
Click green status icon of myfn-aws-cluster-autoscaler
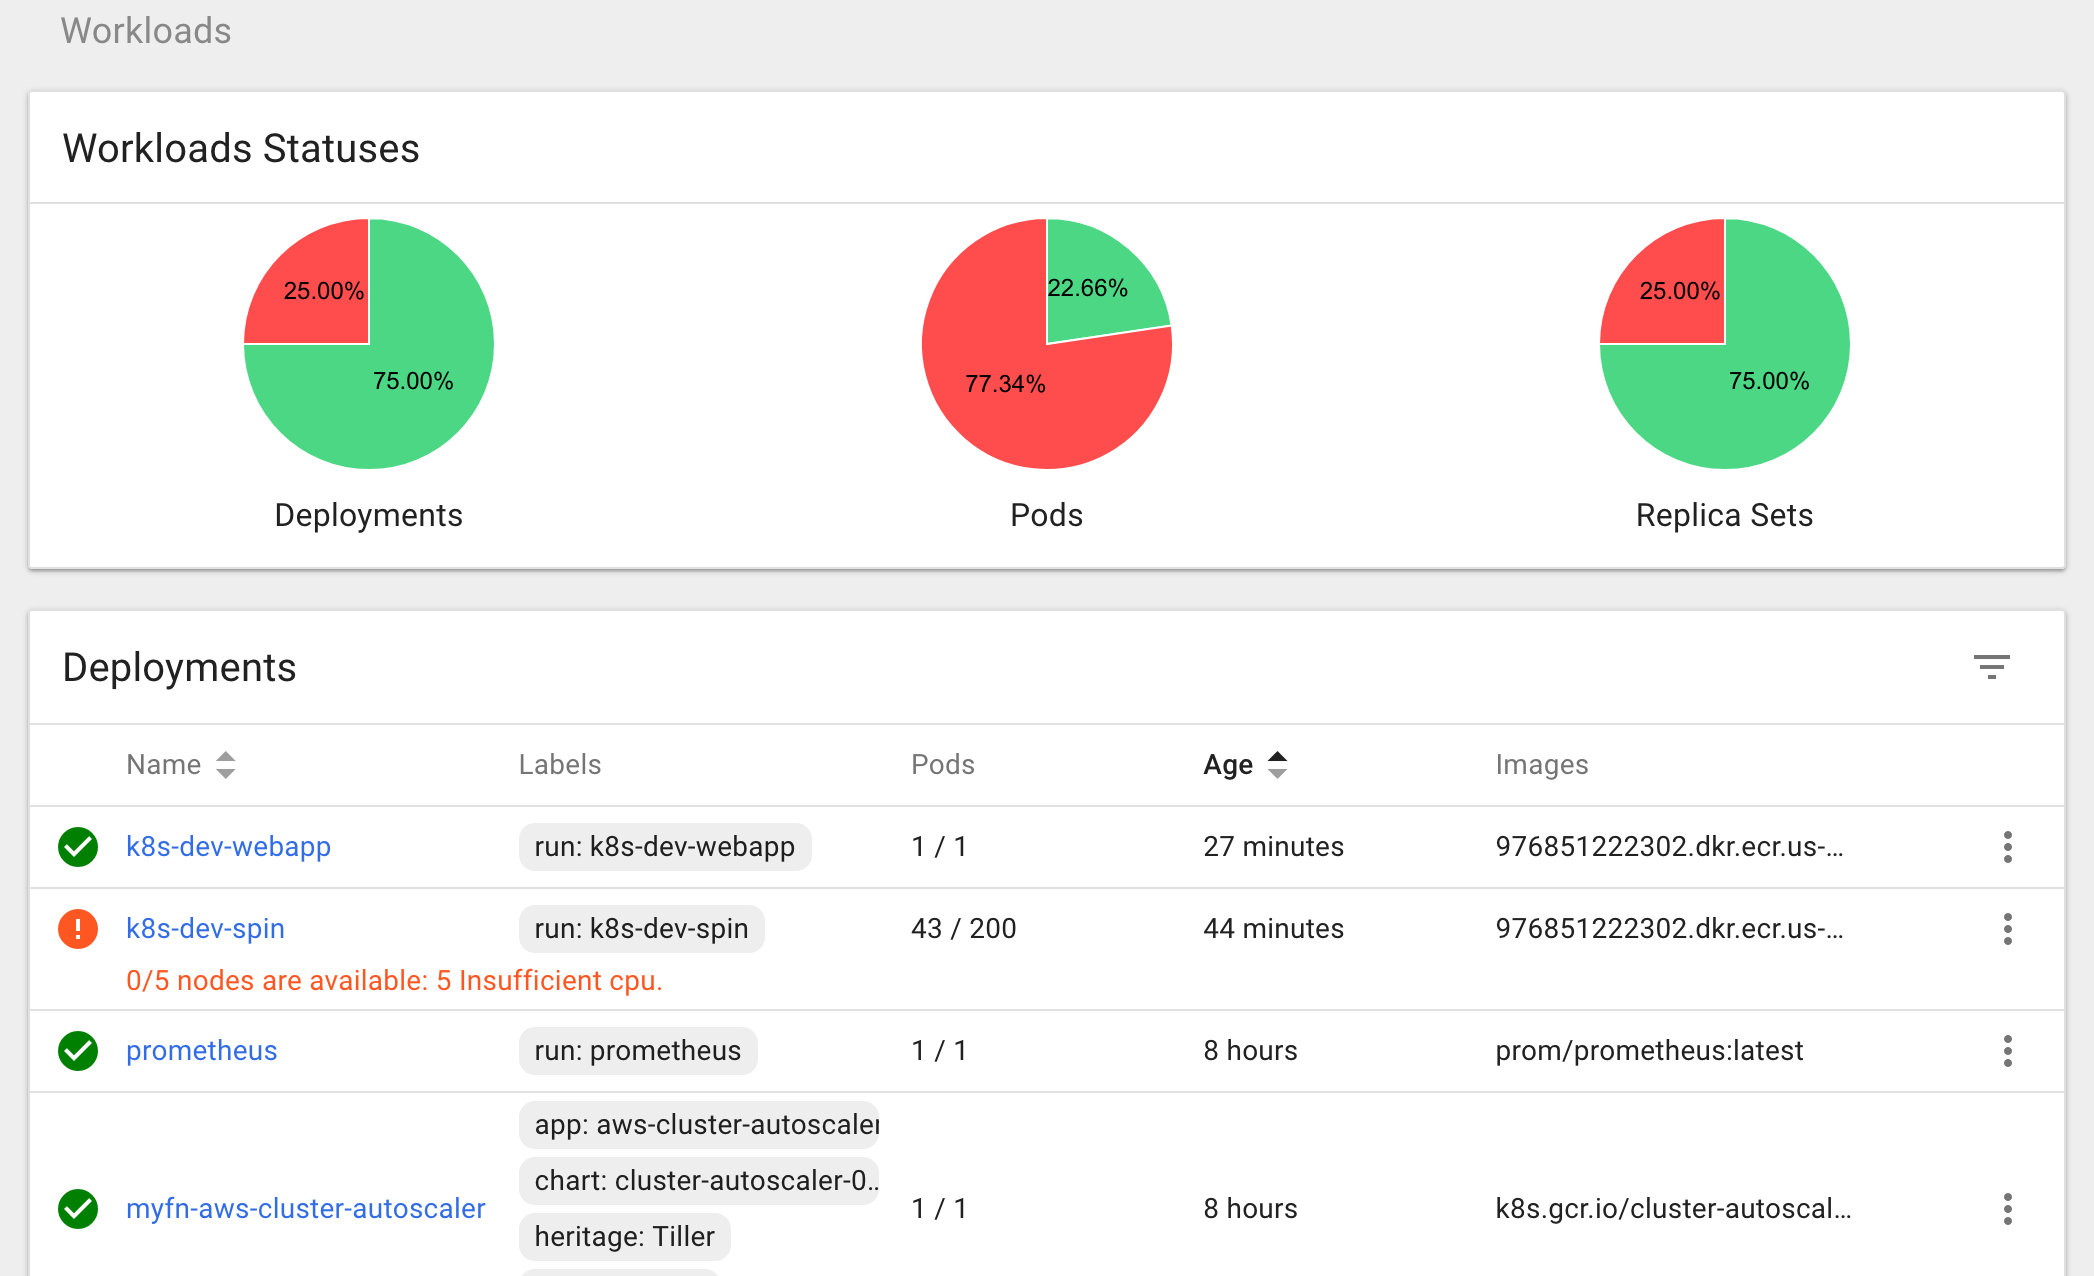(78, 1209)
